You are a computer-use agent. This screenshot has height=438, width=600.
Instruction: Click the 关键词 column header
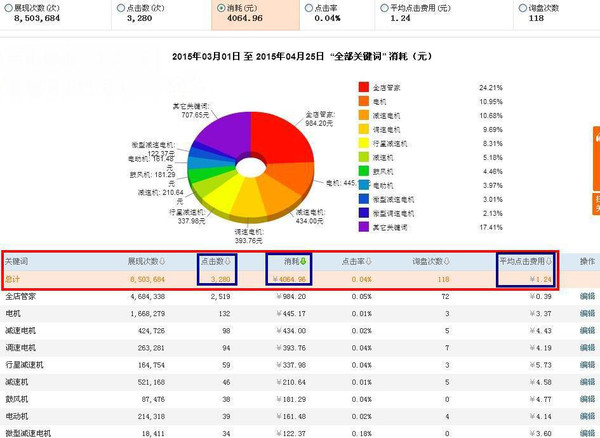click(x=18, y=262)
